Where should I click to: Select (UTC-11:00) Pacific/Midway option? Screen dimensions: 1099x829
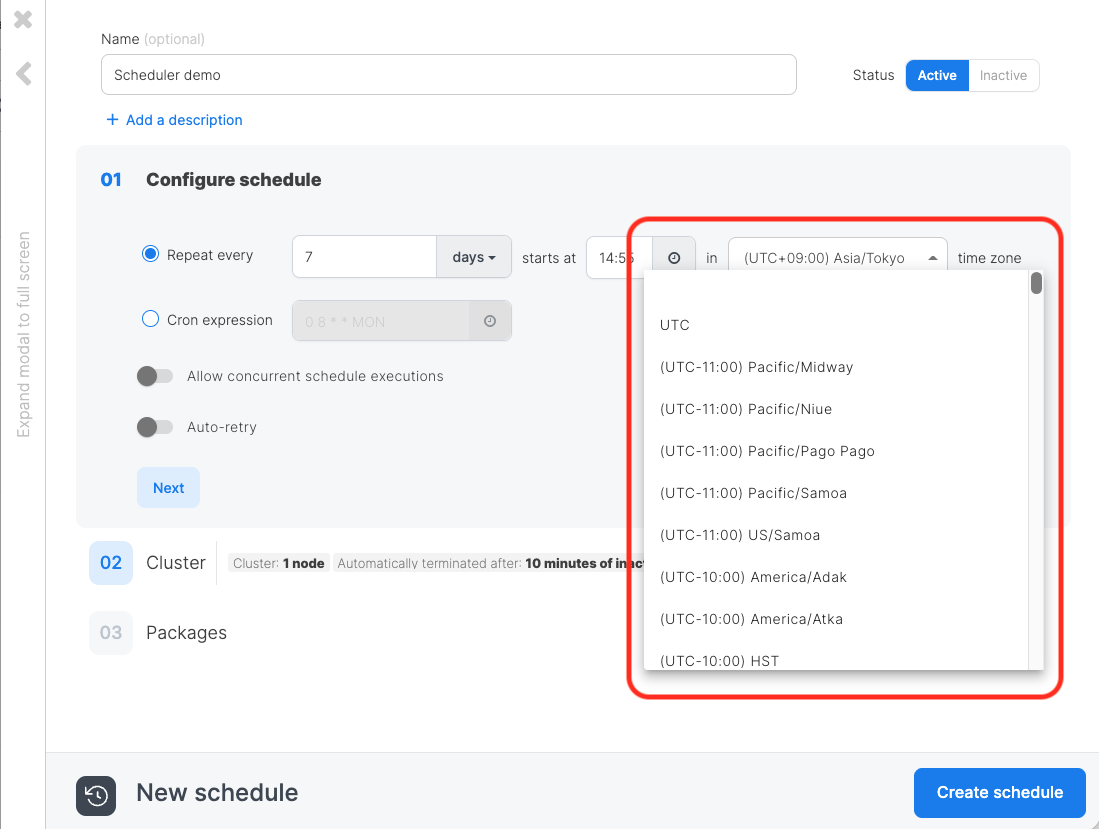tap(836, 366)
